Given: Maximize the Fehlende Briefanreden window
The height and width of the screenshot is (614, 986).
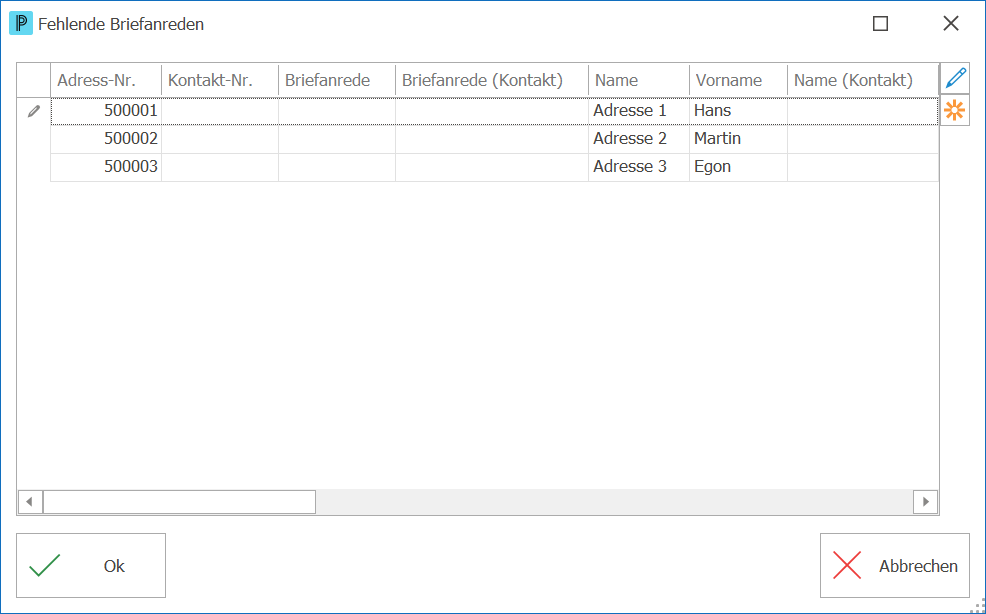Looking at the screenshot, I should tap(880, 24).
